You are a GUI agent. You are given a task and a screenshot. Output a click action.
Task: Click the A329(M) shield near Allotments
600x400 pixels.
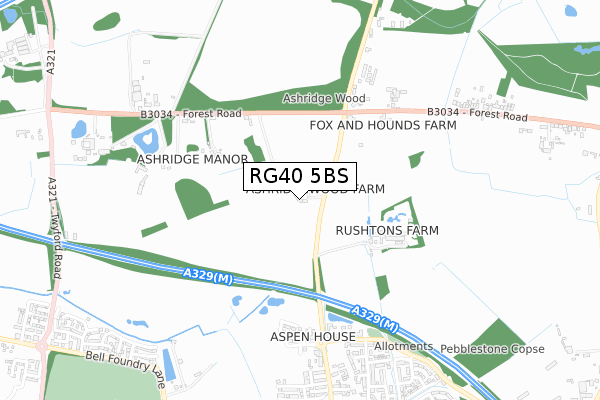(375, 318)
